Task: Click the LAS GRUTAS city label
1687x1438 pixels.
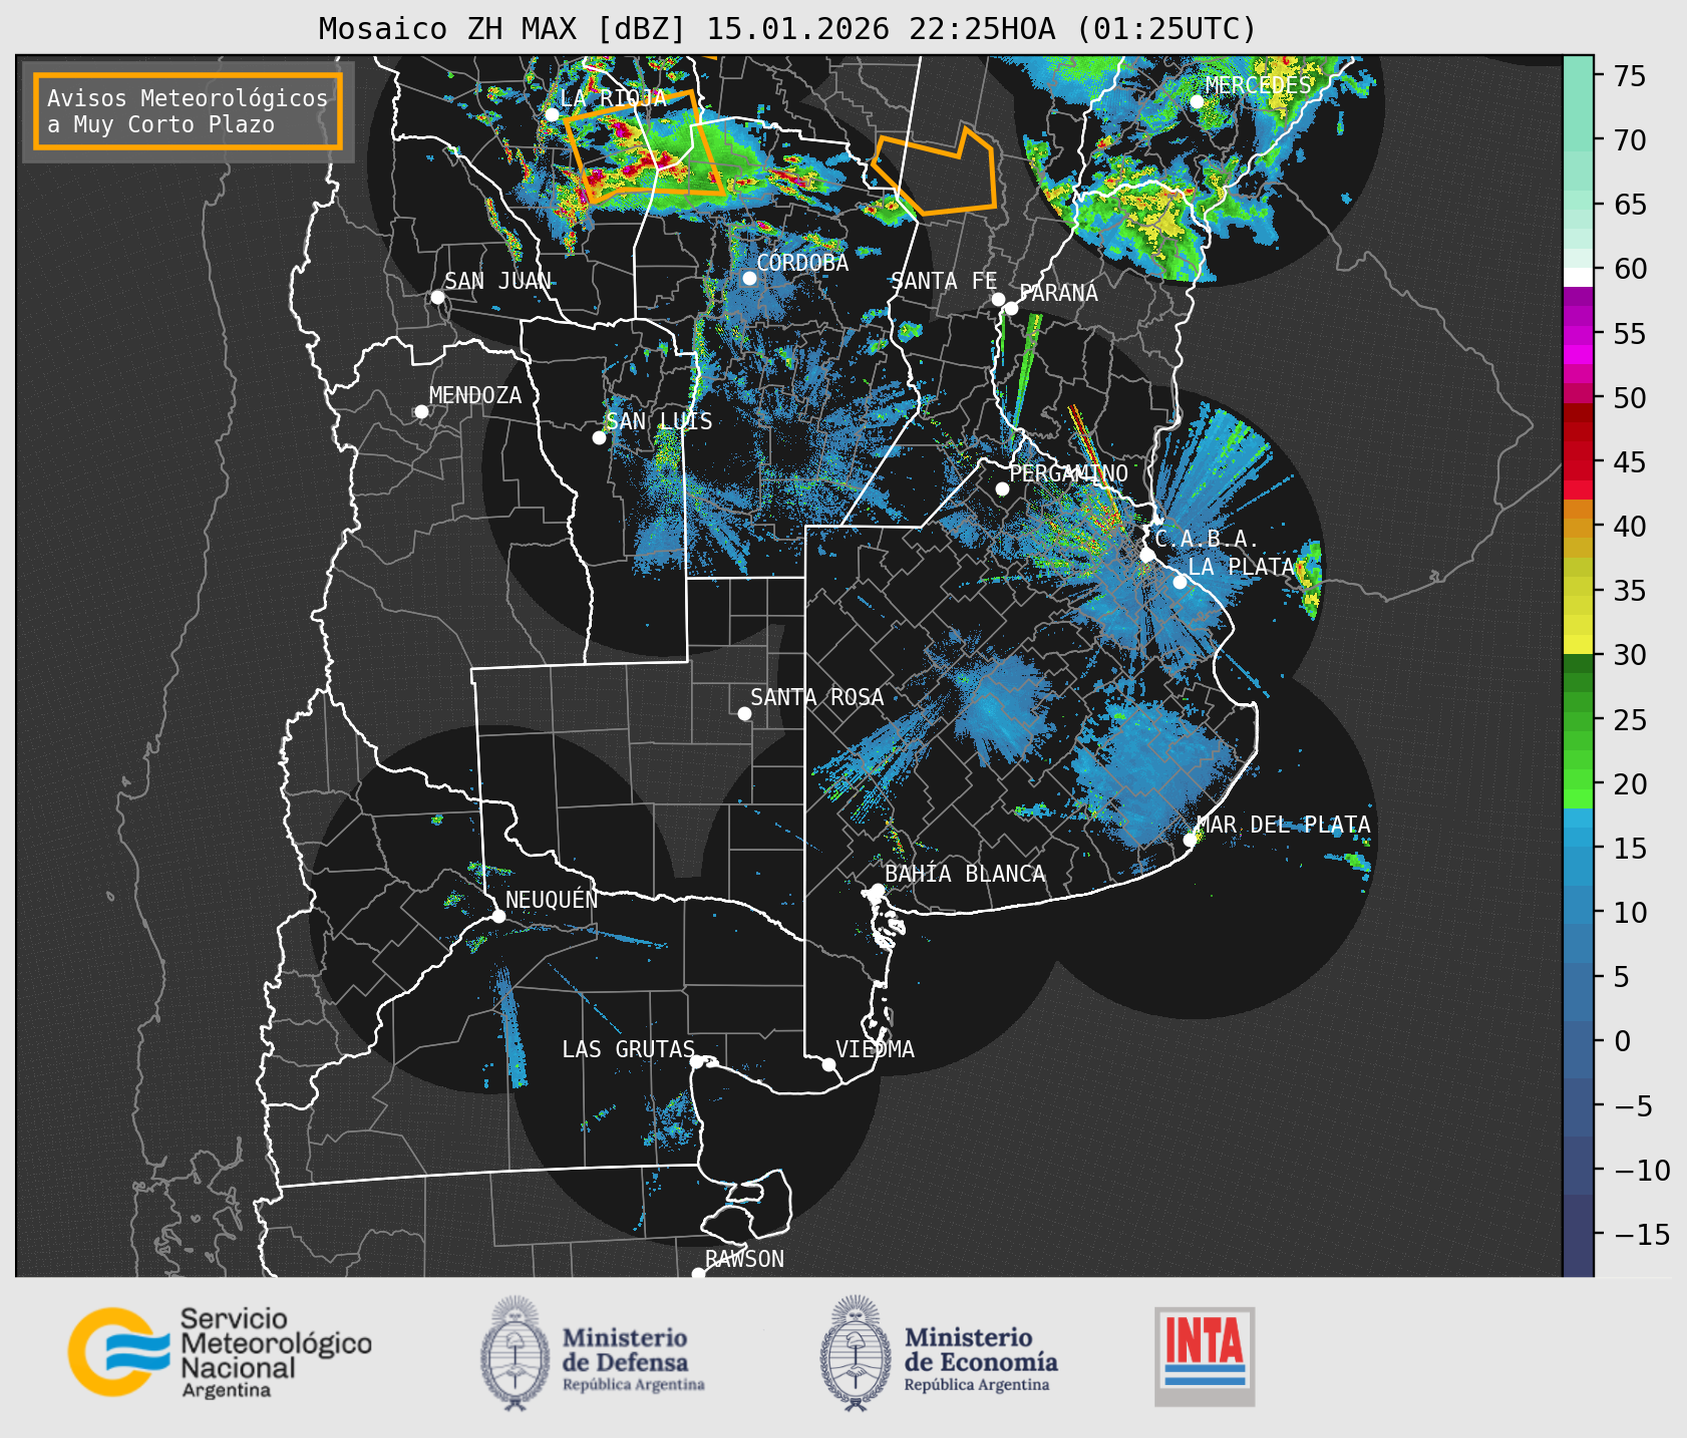Action: (628, 1049)
